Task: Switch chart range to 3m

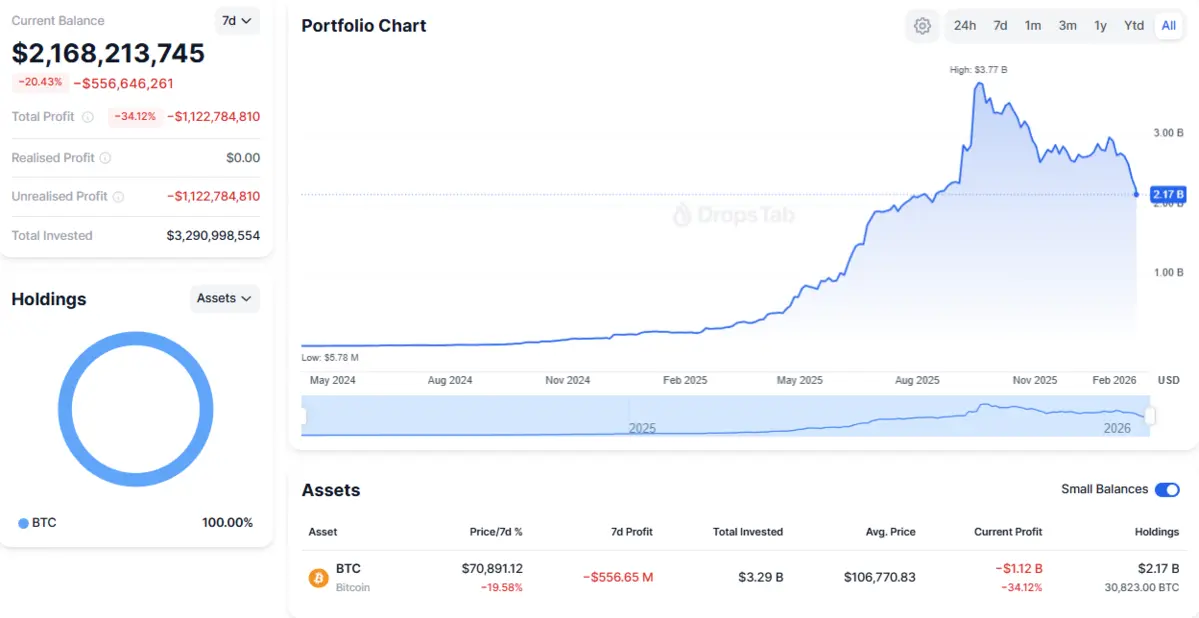Action: [x=1067, y=26]
